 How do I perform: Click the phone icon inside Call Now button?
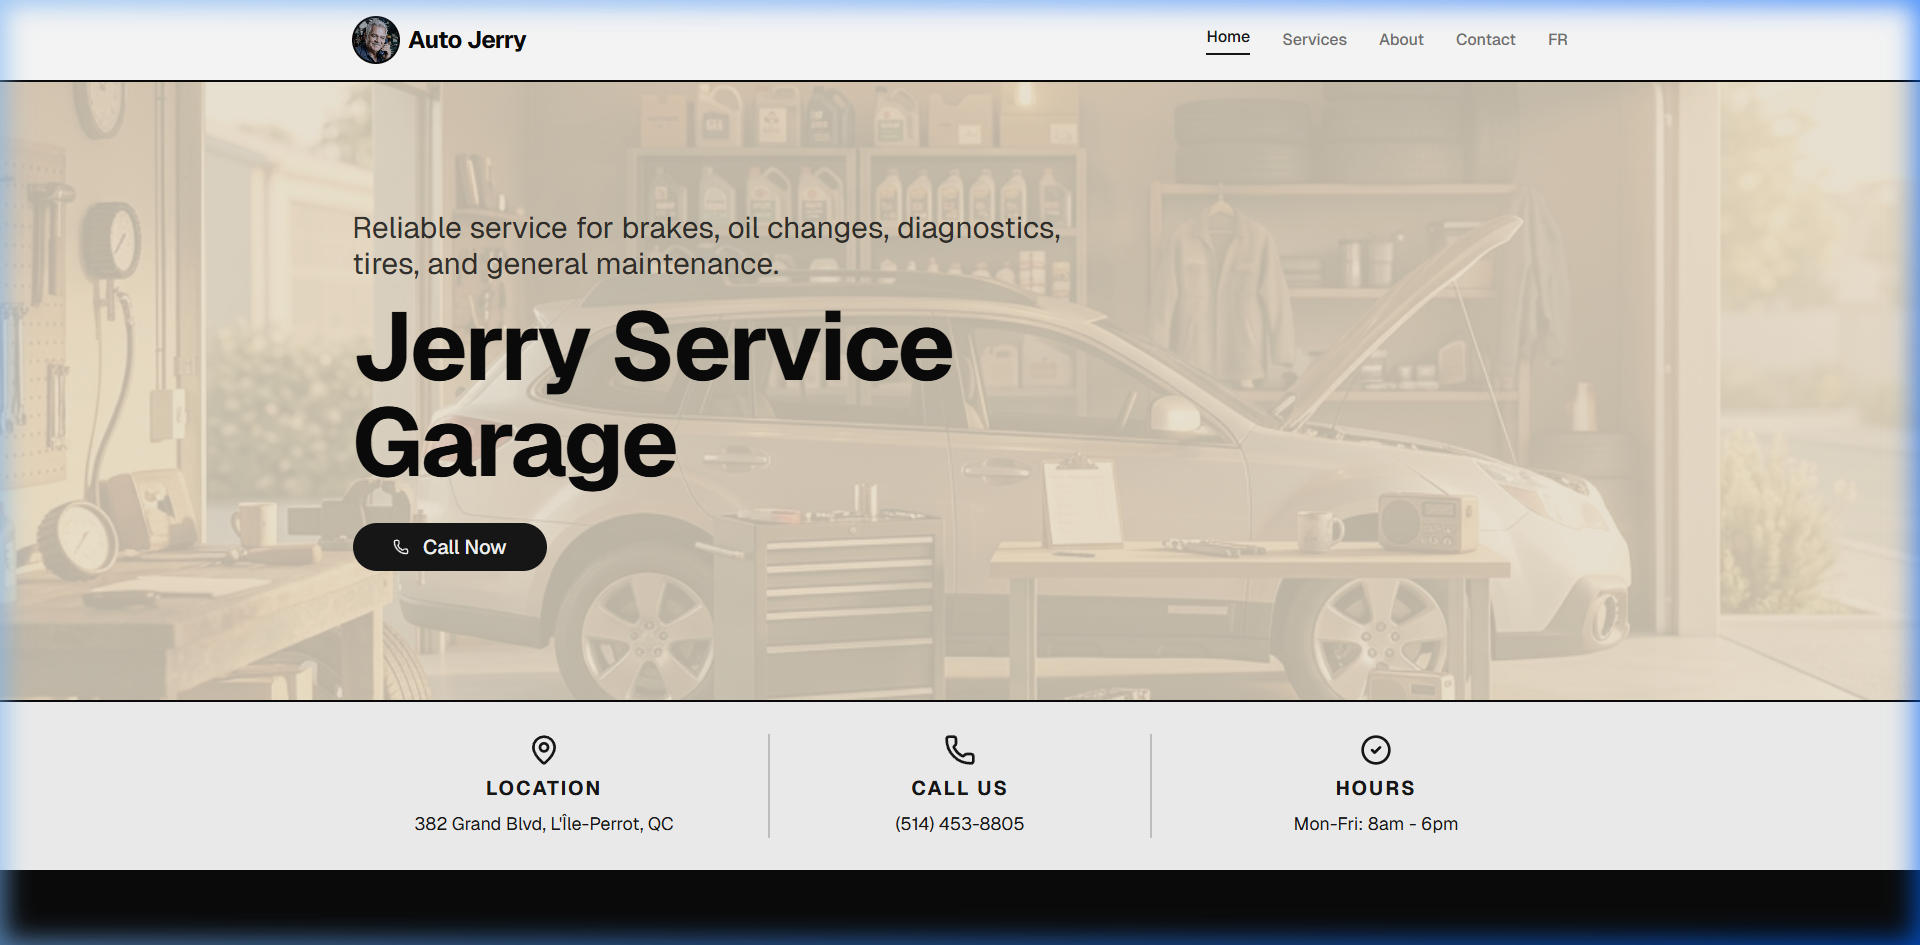[x=401, y=547]
